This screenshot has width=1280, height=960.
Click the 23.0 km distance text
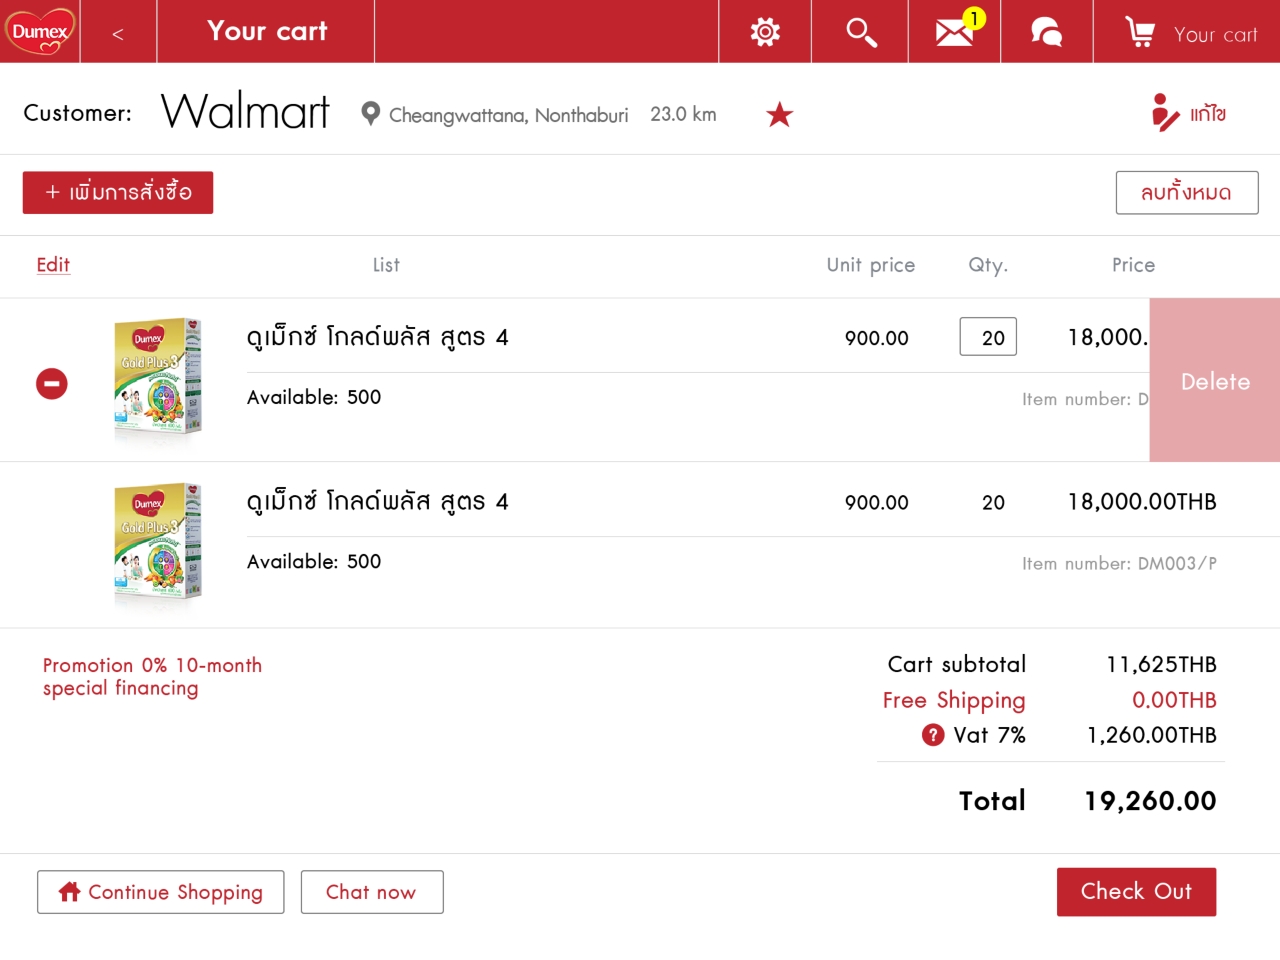683,114
